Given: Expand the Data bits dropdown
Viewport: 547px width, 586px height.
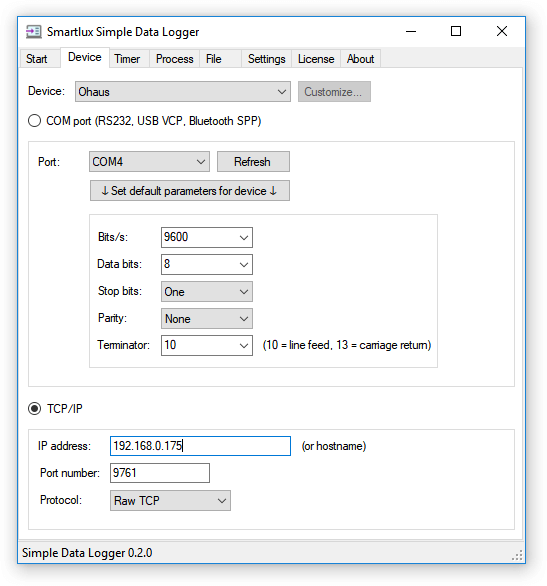Looking at the screenshot, I should [207, 264].
